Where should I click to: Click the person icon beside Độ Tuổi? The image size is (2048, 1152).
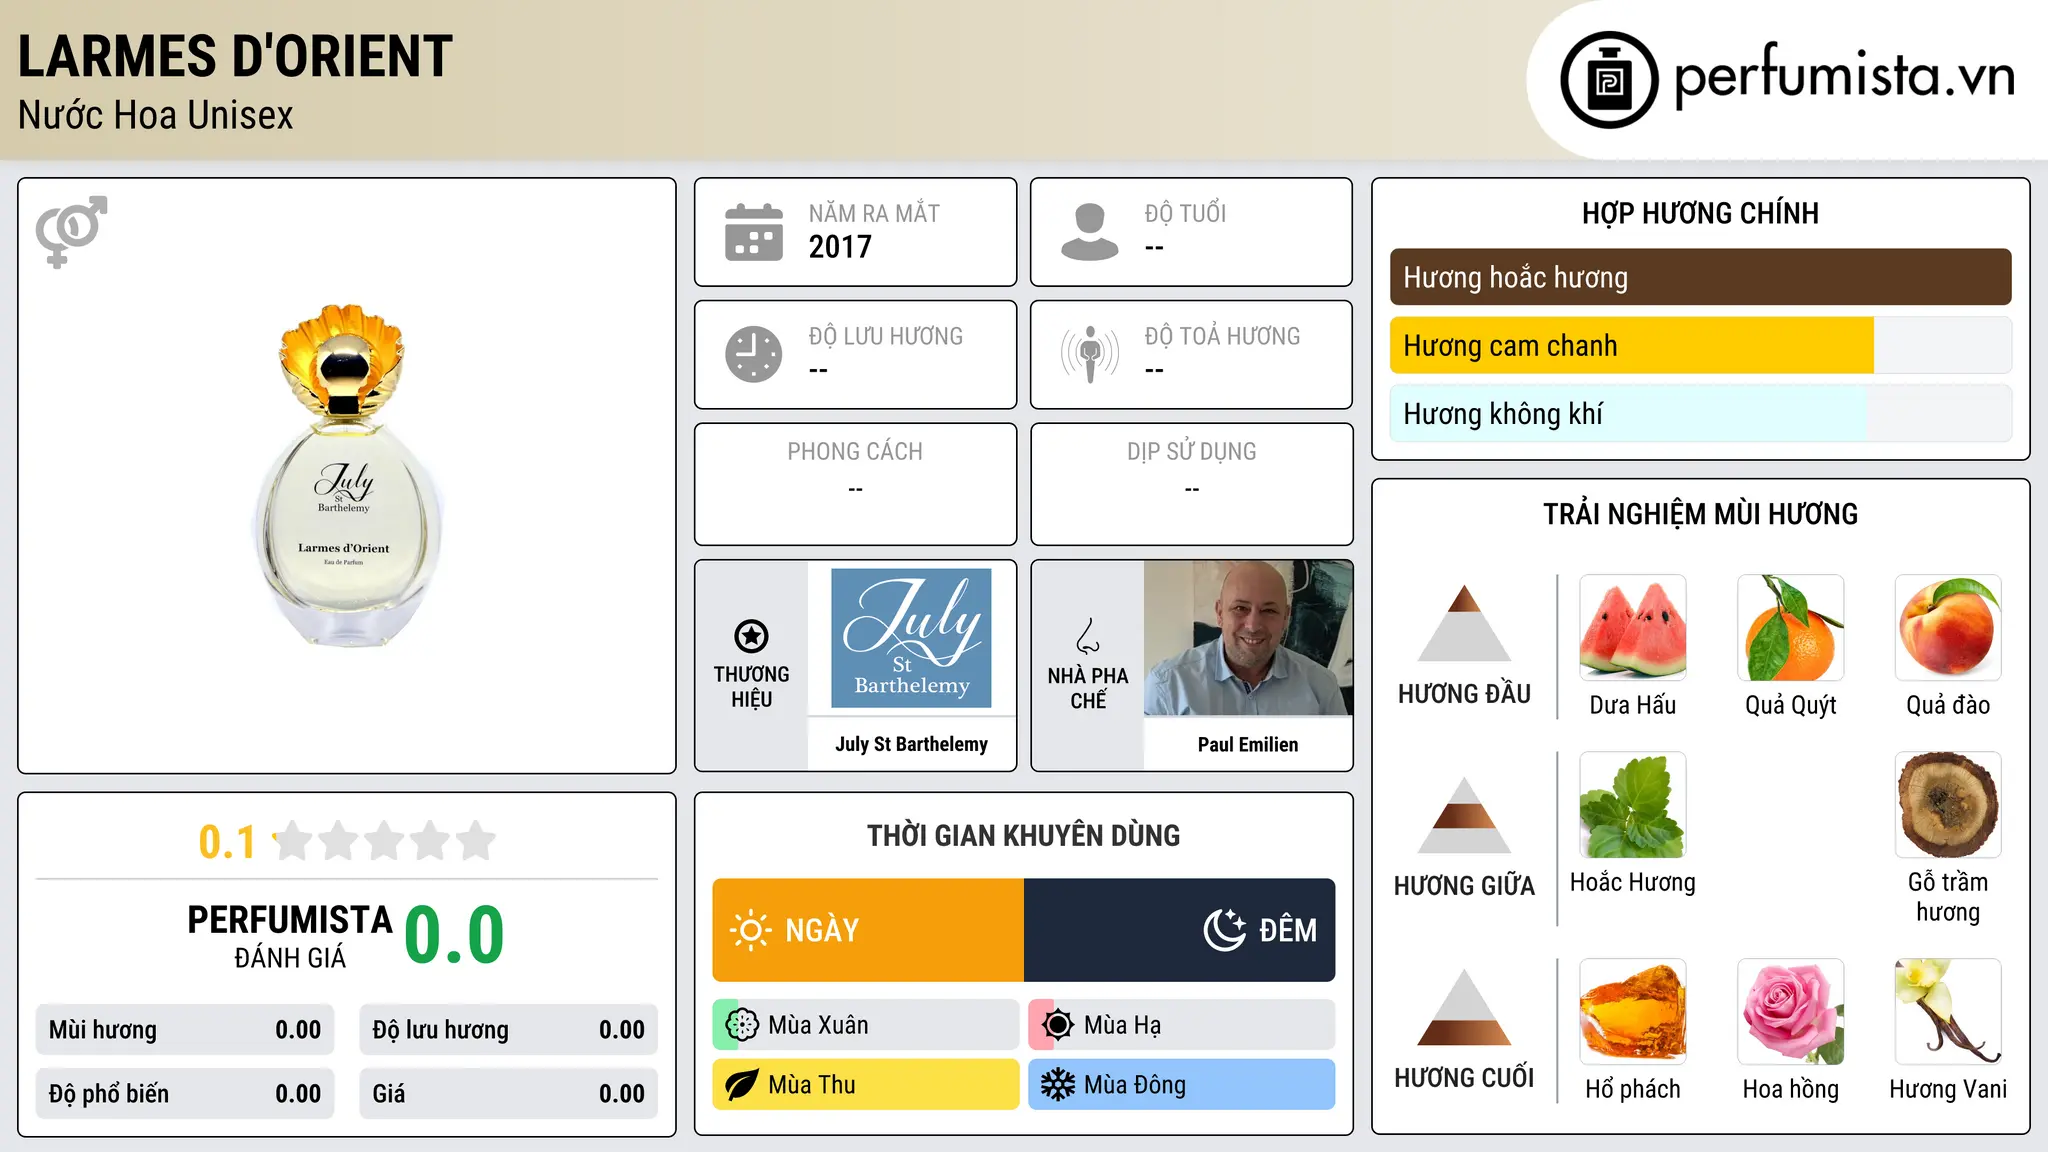click(x=1089, y=232)
